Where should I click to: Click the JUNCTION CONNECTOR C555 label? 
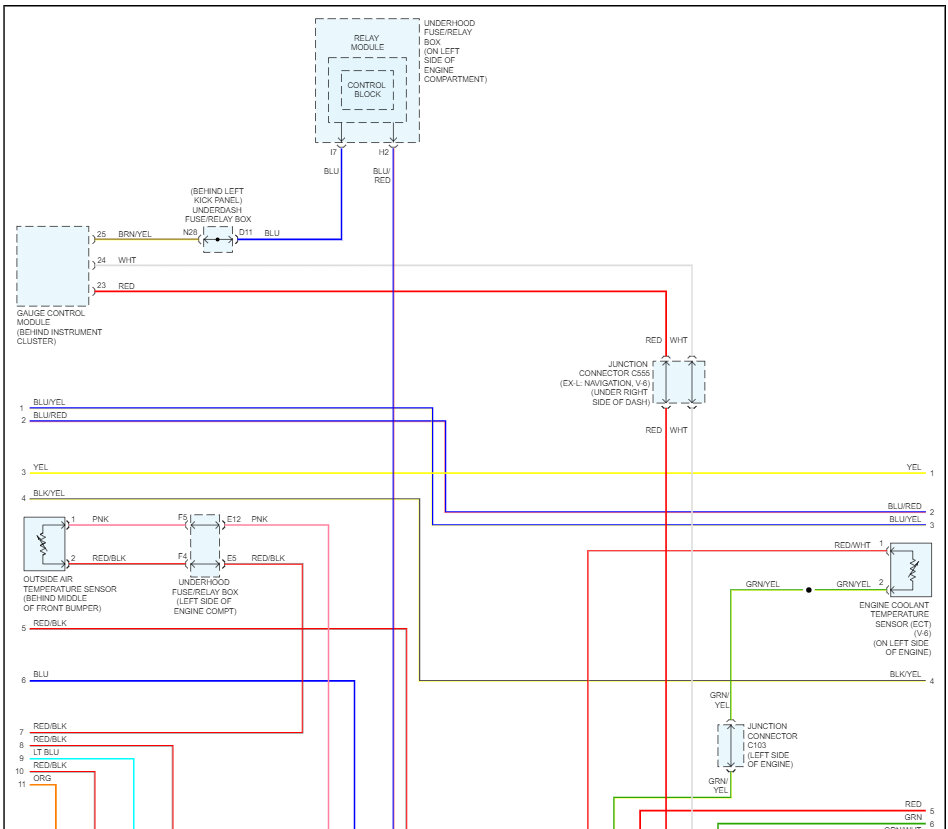point(605,383)
